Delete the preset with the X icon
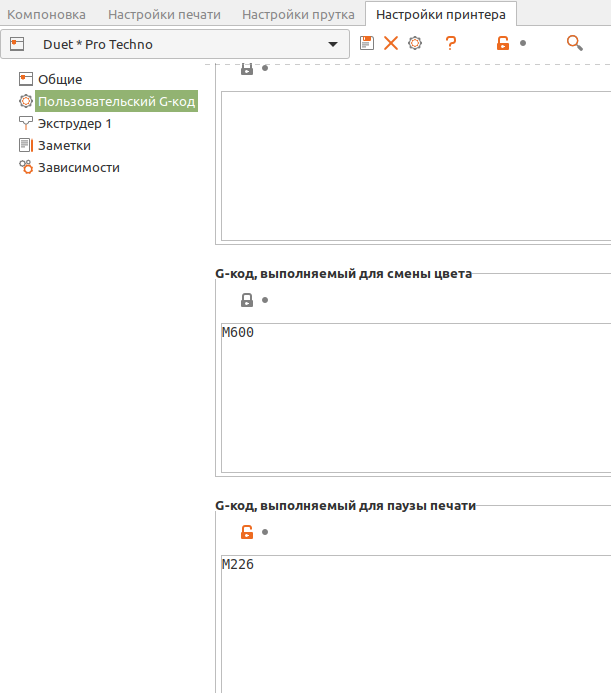 click(x=391, y=43)
